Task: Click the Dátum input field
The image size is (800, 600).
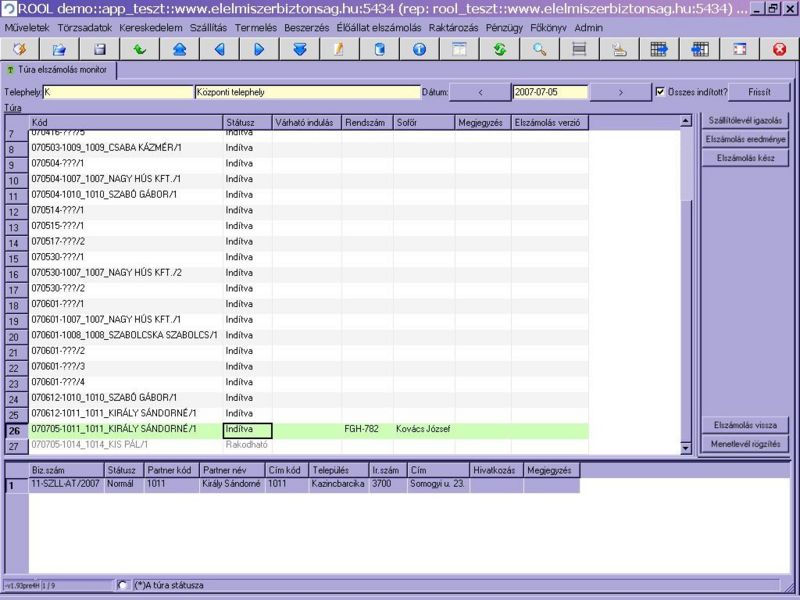Action: 549,92
